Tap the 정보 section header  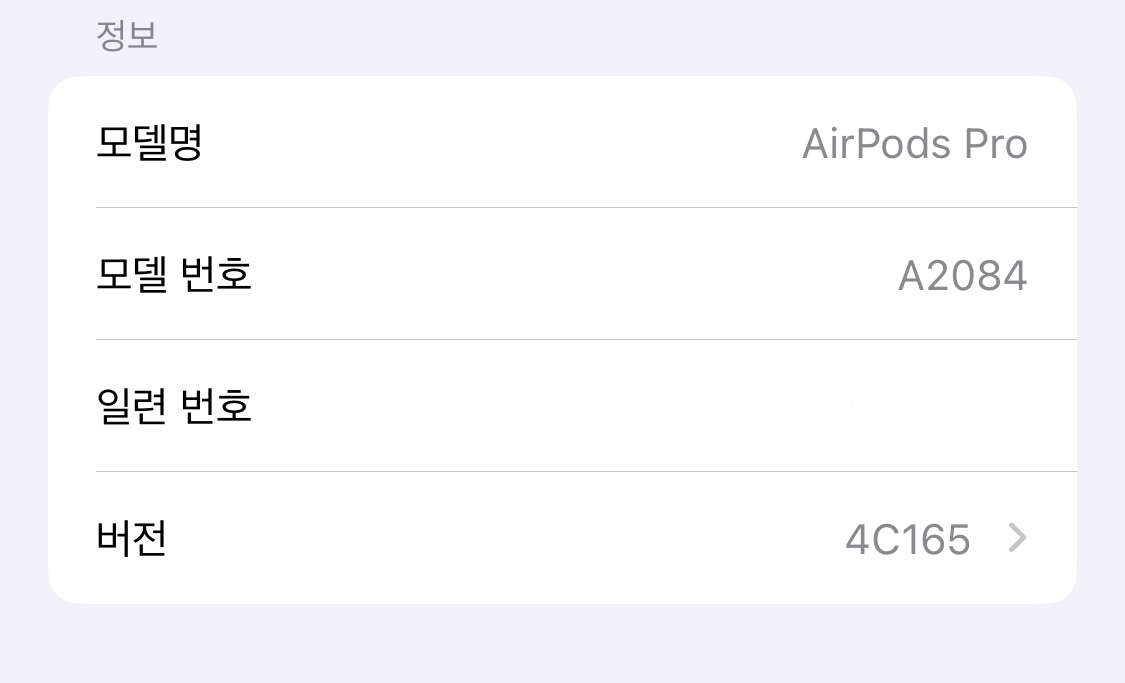[x=126, y=36]
